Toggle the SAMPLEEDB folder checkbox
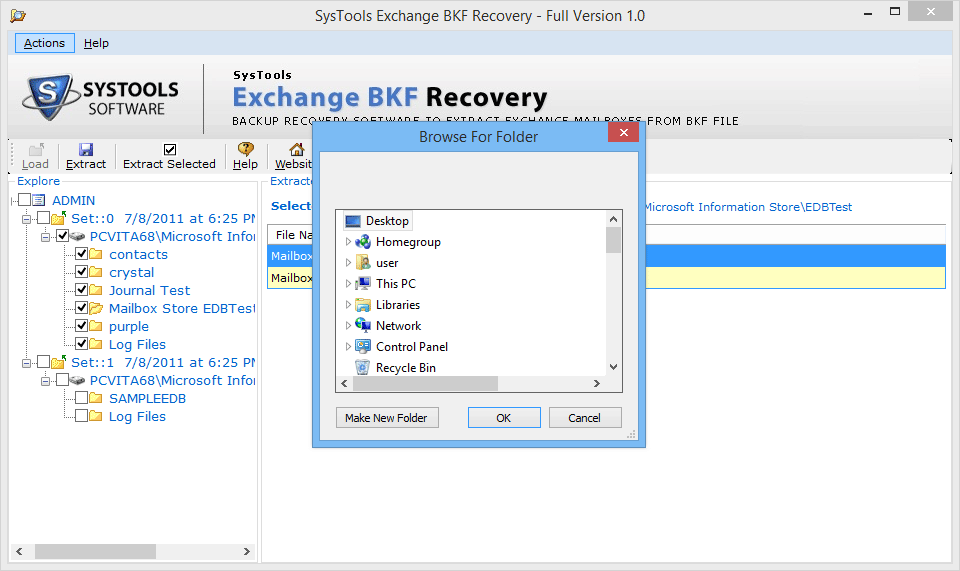 [81, 398]
